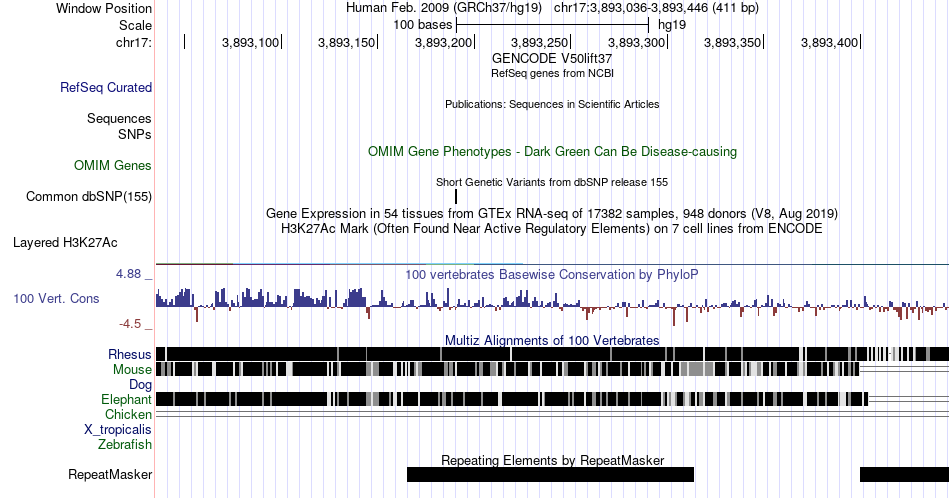Click Short Genetic Variants from dbSNP title
The height and width of the screenshot is (498, 950).
(552, 182)
